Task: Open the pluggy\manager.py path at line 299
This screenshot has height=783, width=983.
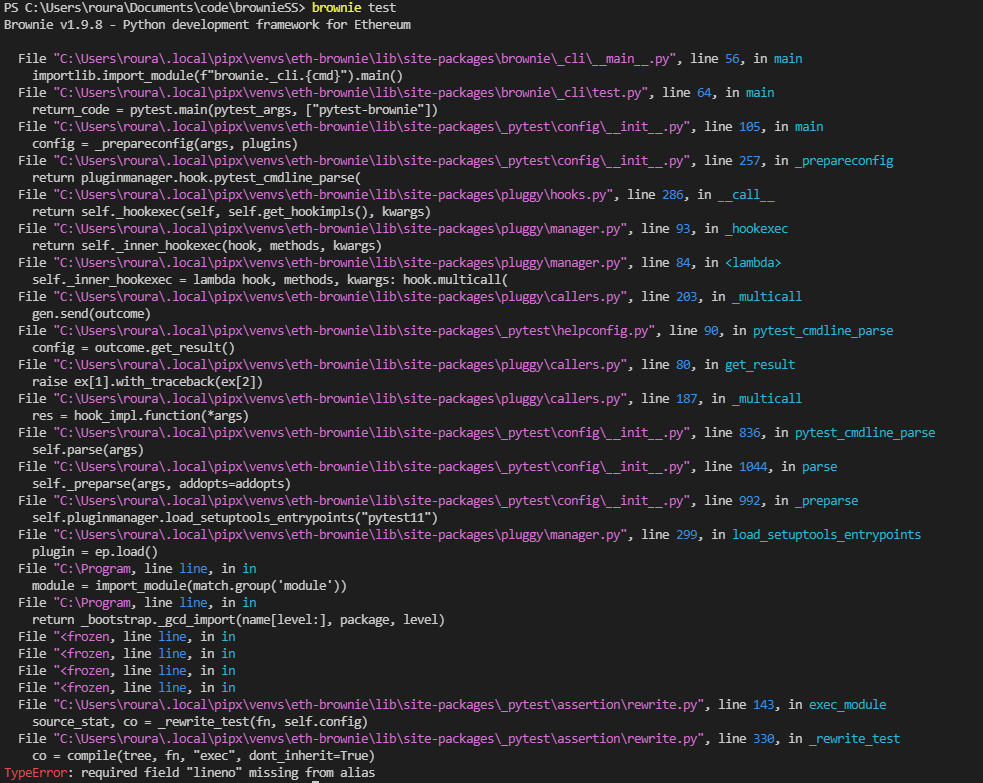Action: [340, 534]
